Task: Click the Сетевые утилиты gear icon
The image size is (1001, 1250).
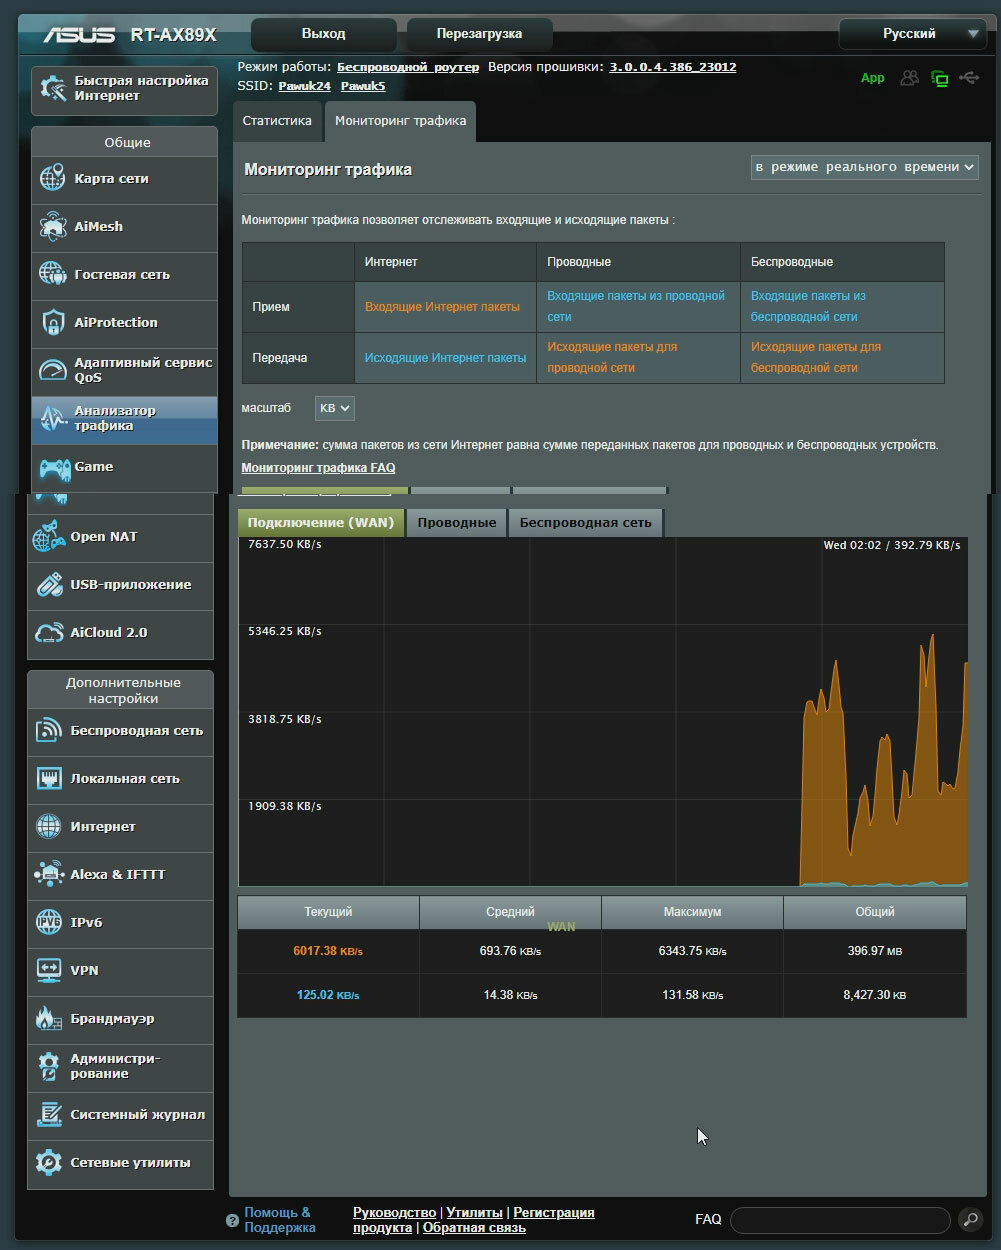Action: coord(48,1163)
